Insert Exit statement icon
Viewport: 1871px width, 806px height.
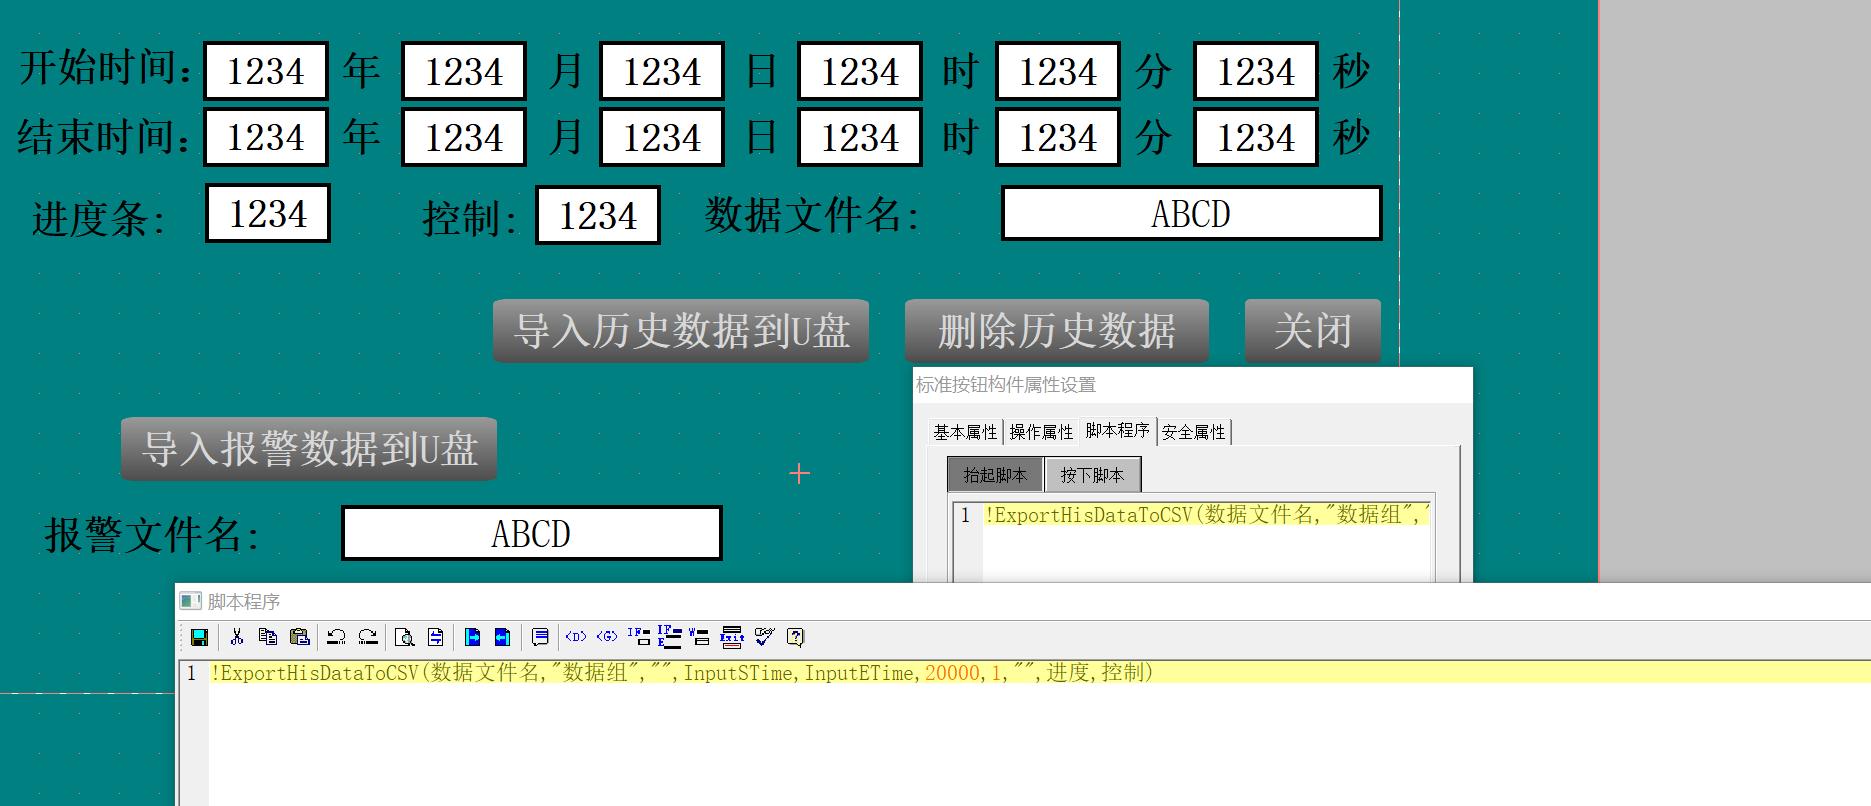coord(732,636)
